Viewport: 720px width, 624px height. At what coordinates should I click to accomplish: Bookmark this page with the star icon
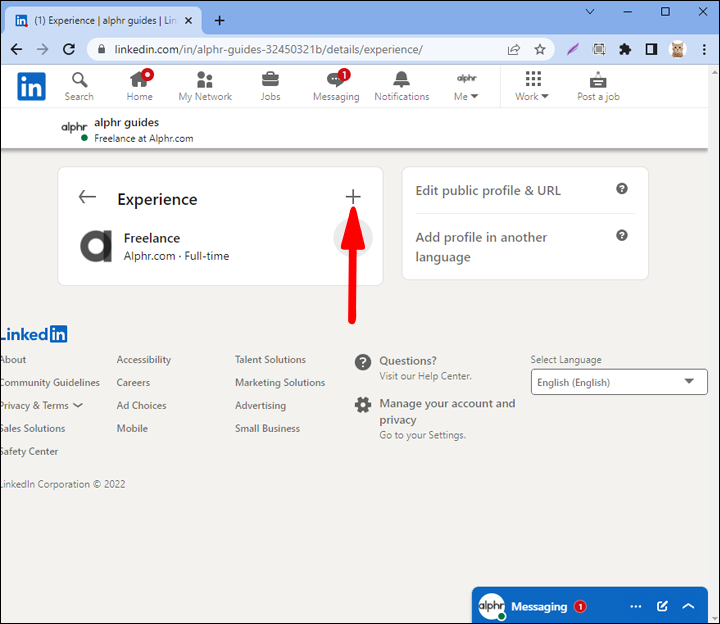click(540, 49)
